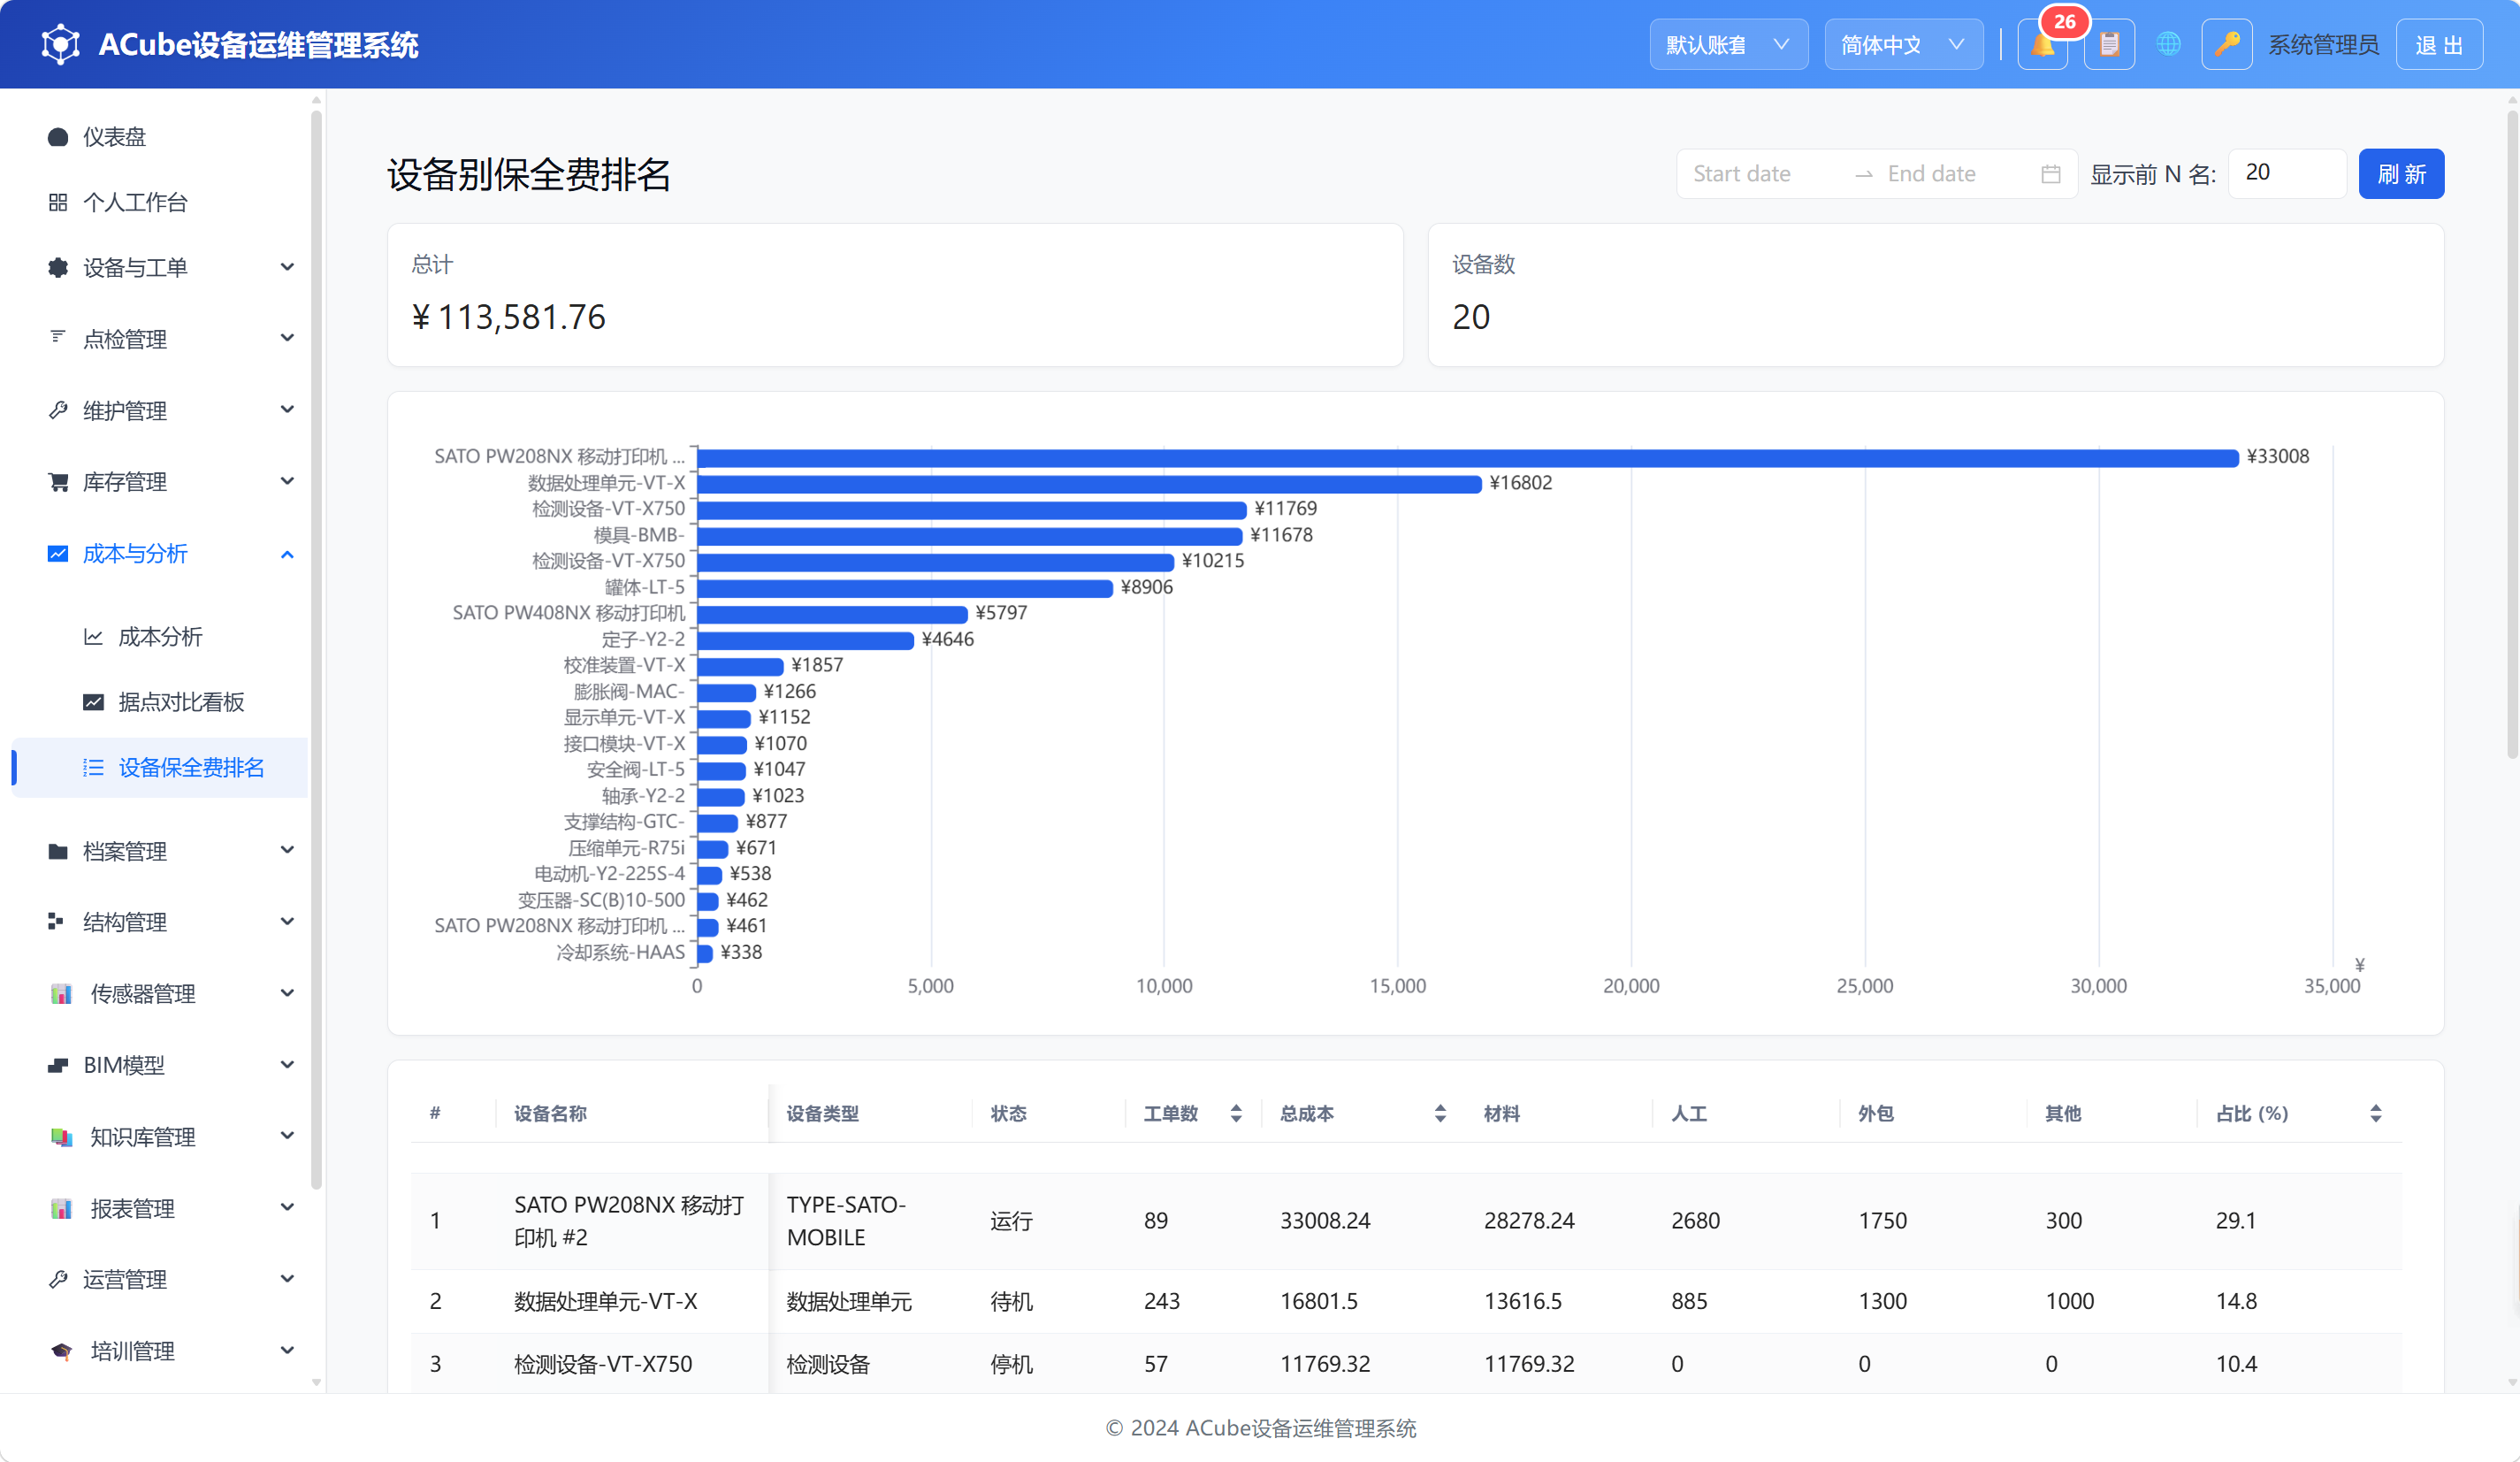Open 仪表盘 in sidebar
The image size is (2520, 1462).
[x=160, y=137]
